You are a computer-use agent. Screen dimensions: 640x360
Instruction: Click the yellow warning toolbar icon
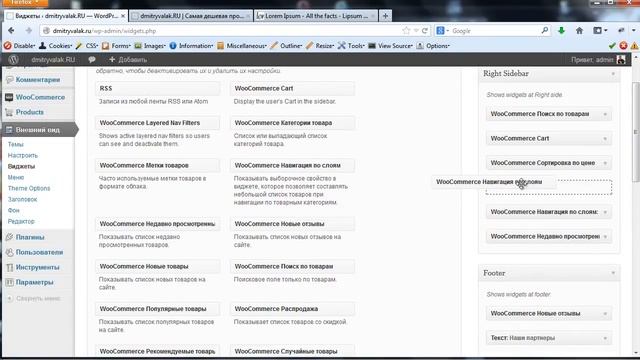[x=634, y=46]
